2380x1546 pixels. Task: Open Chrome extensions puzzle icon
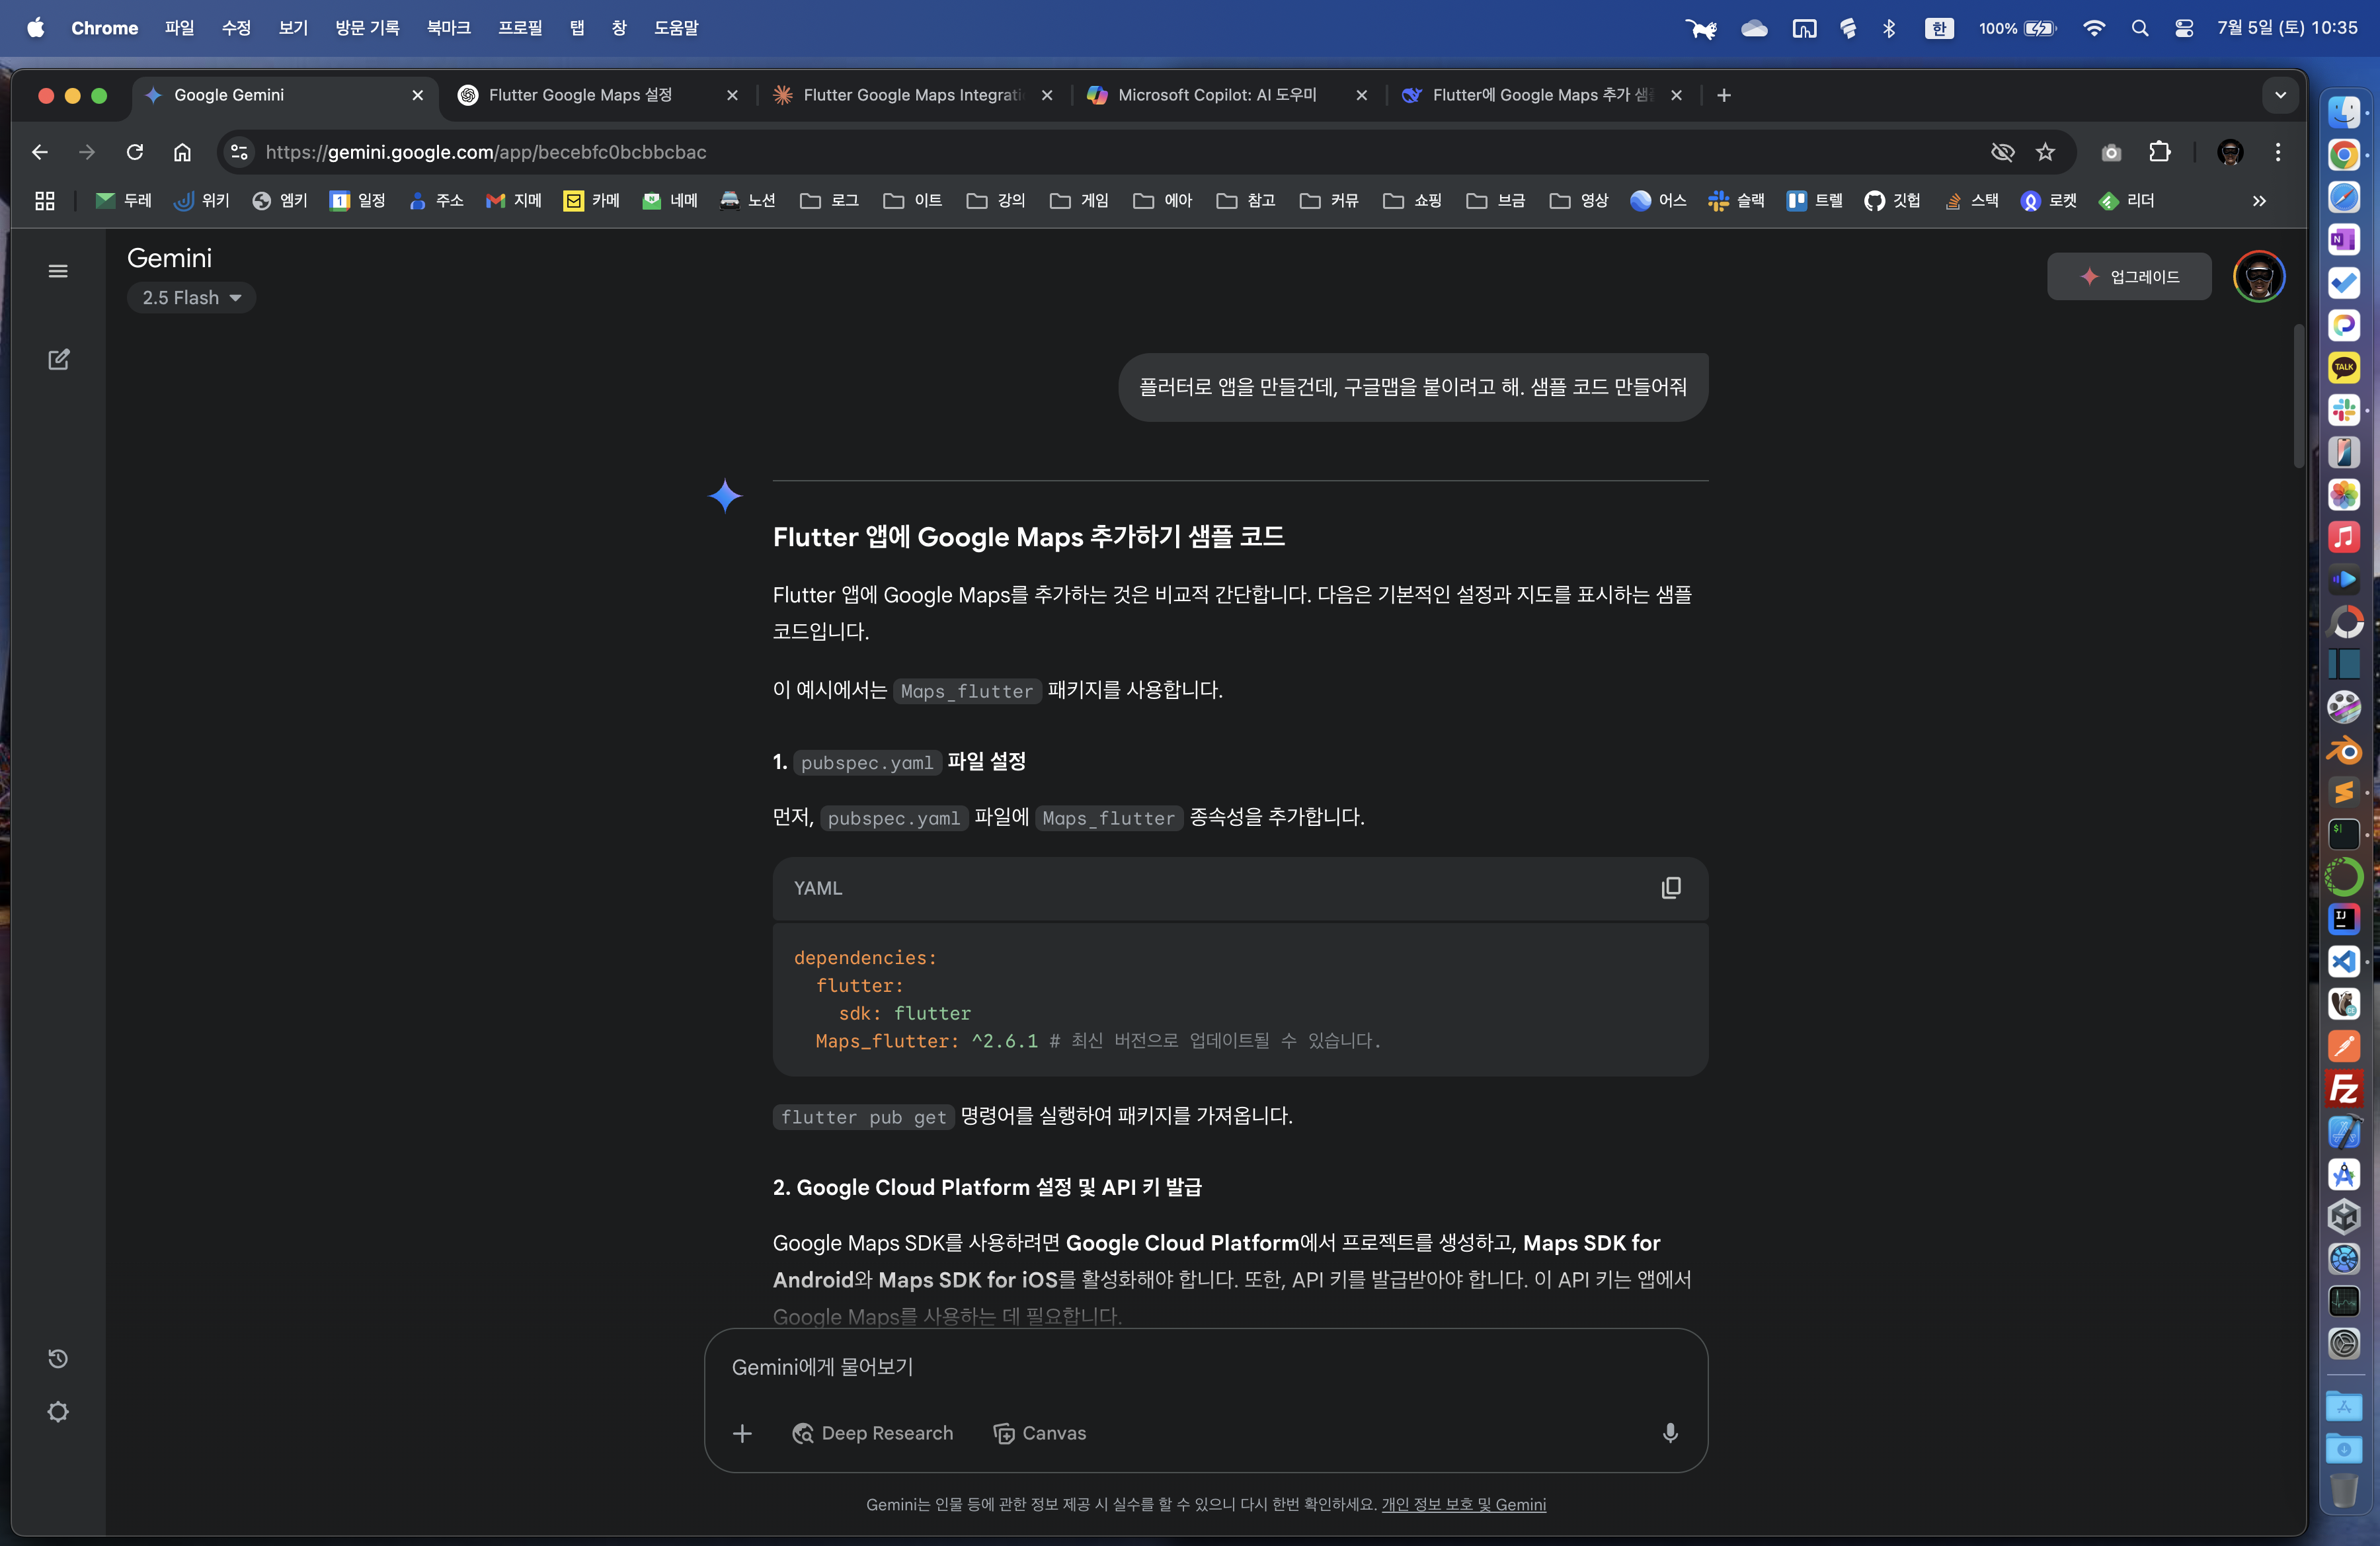pos(2159,152)
